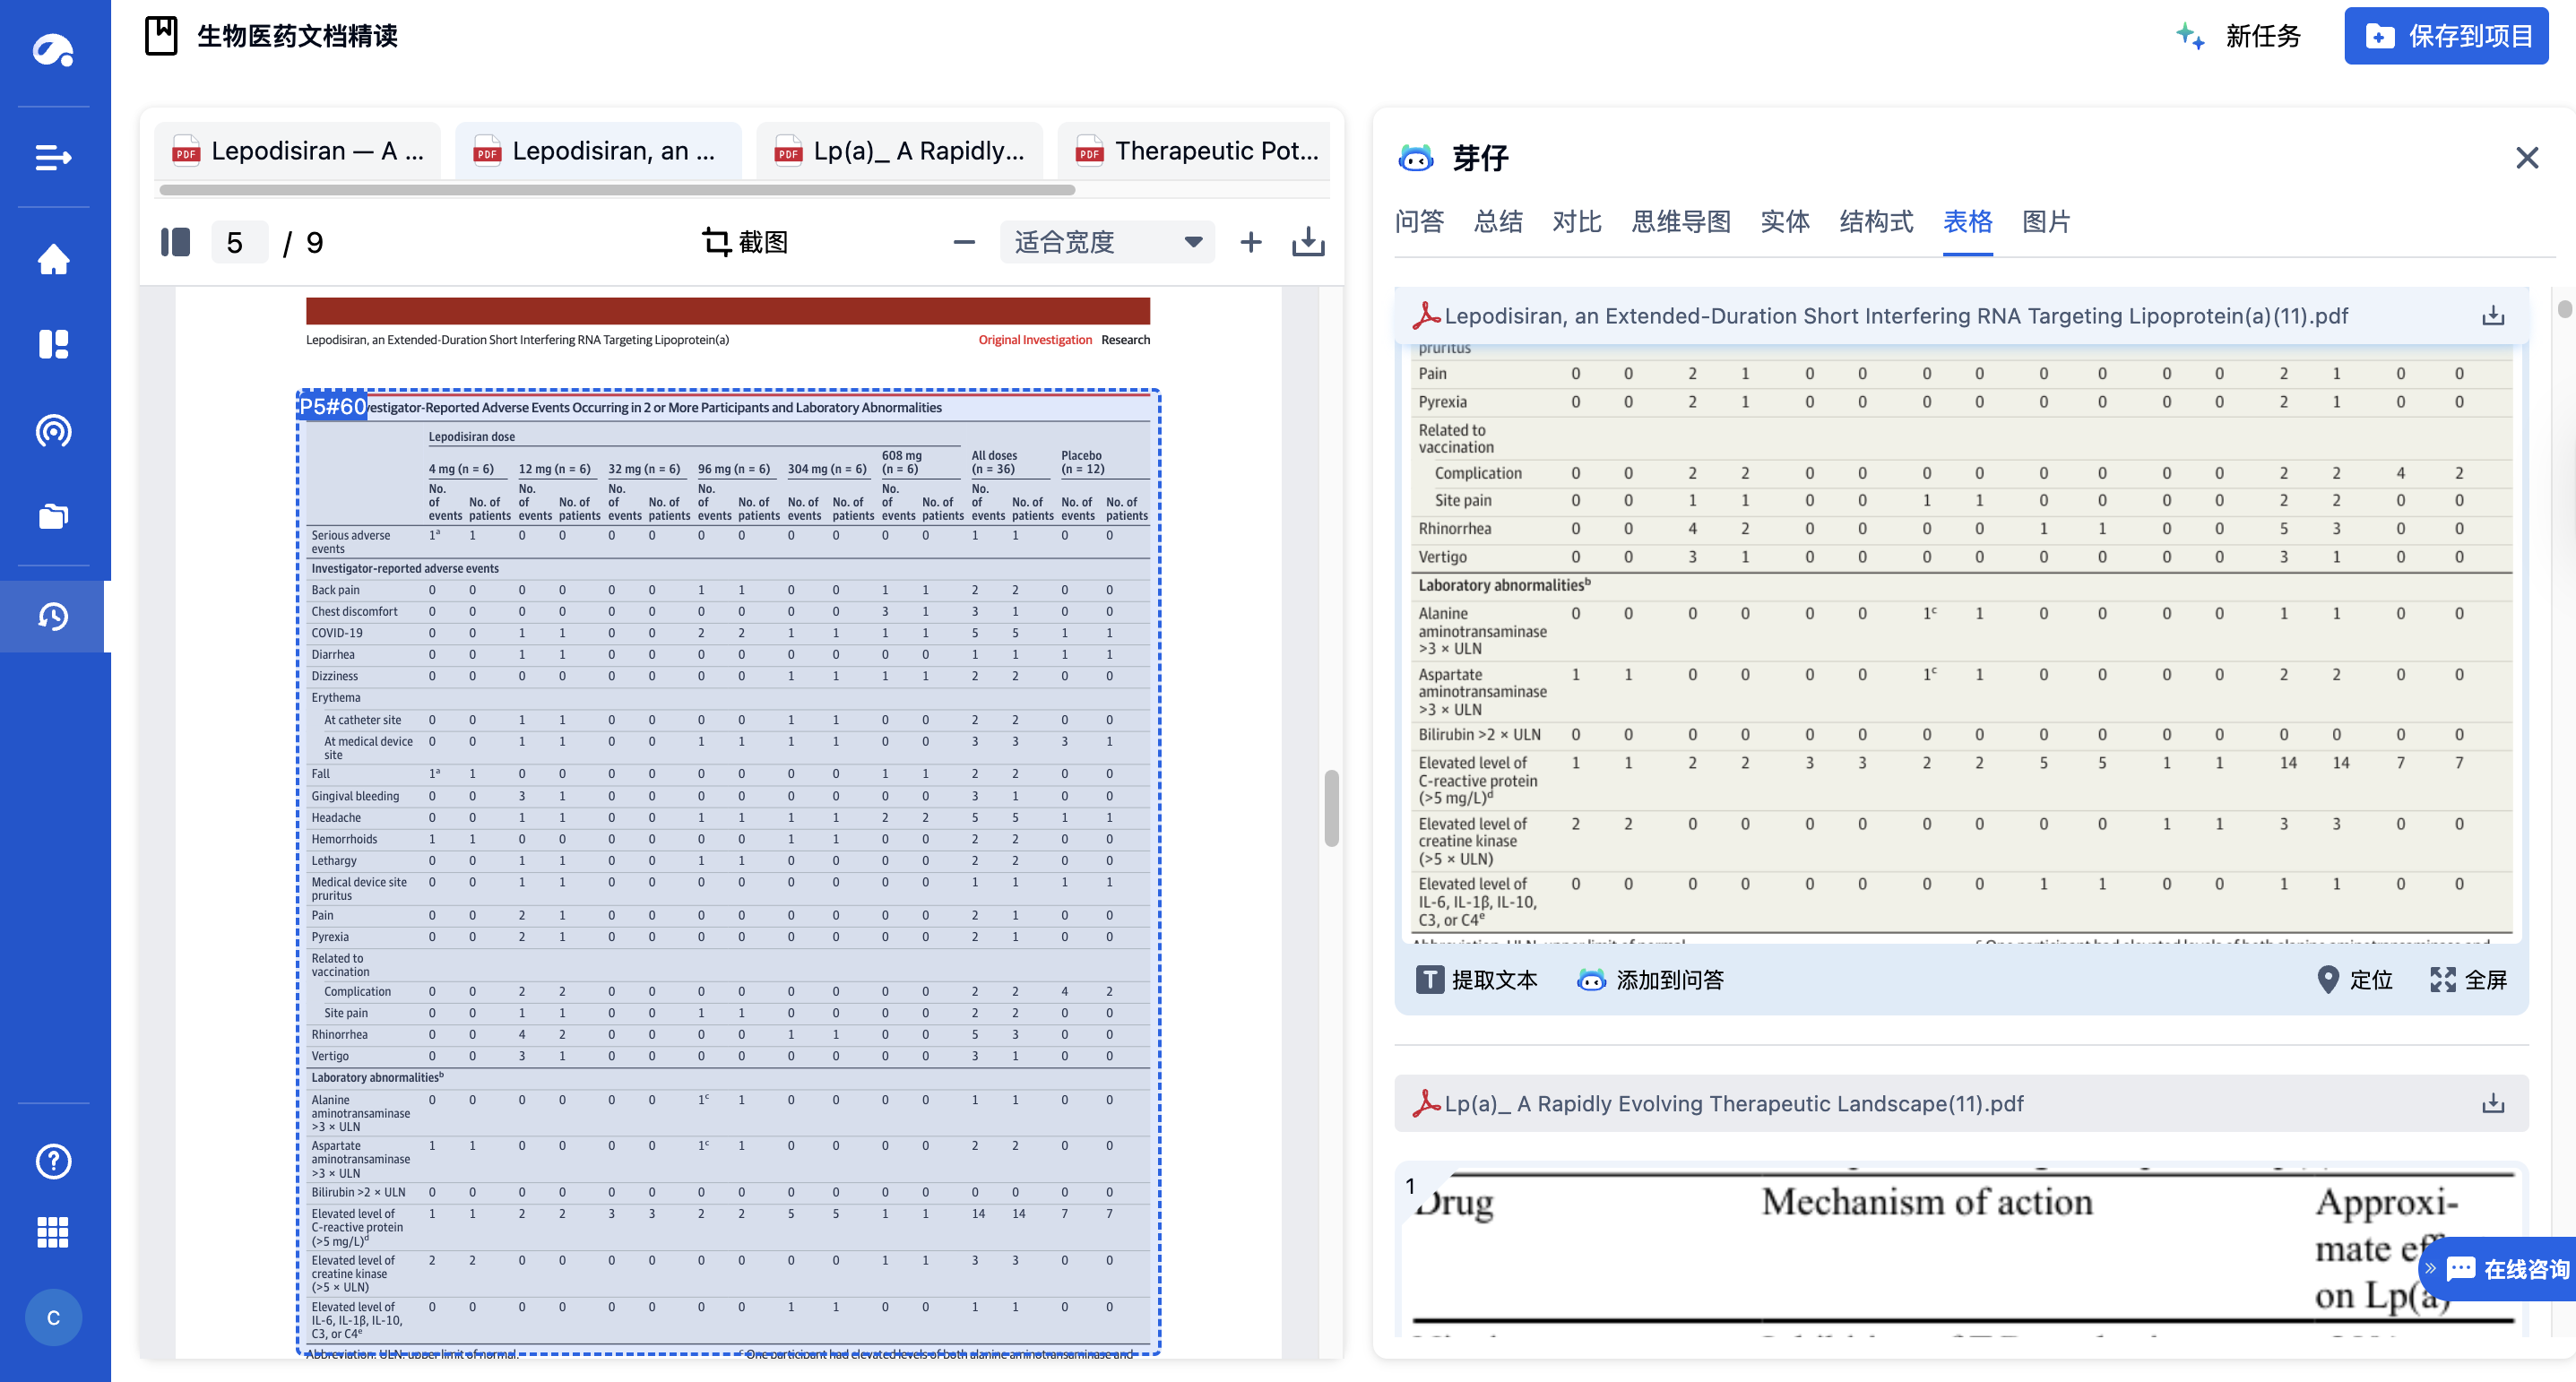Screen dimensions: 2576x1382
Task: Click the horizontal scrollbar under PDF tabs
Action: click(x=617, y=189)
